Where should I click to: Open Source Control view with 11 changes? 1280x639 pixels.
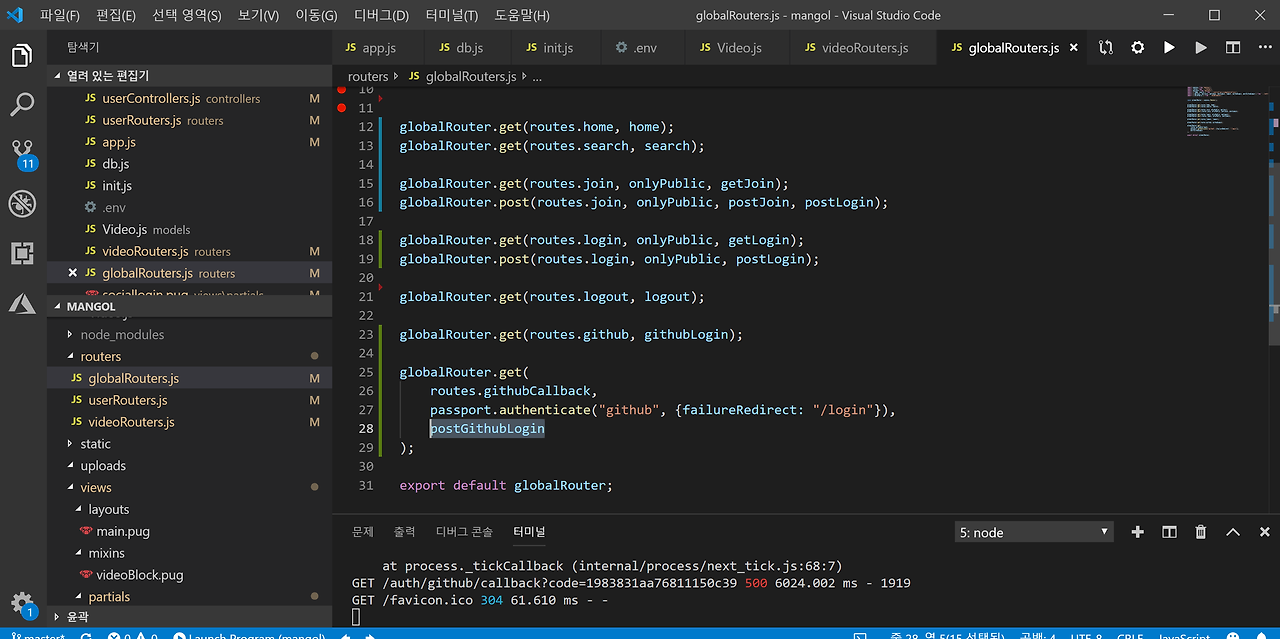click(22, 153)
